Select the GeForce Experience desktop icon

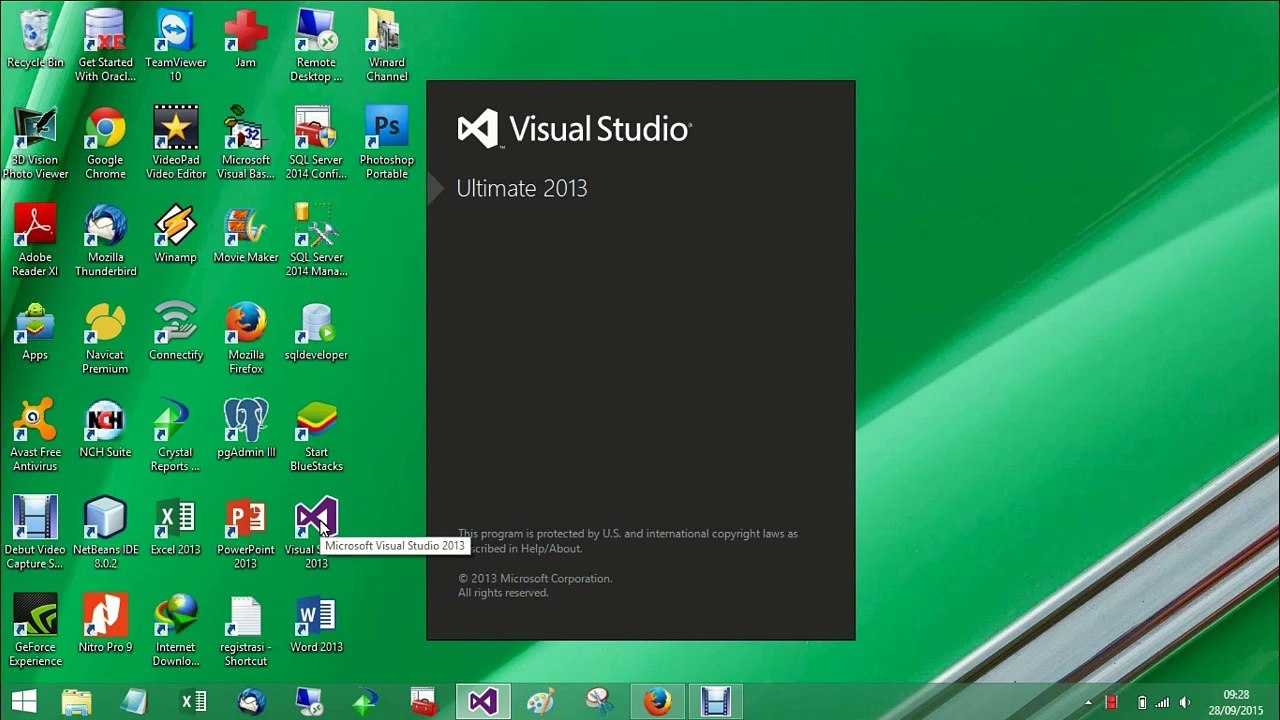tap(35, 630)
